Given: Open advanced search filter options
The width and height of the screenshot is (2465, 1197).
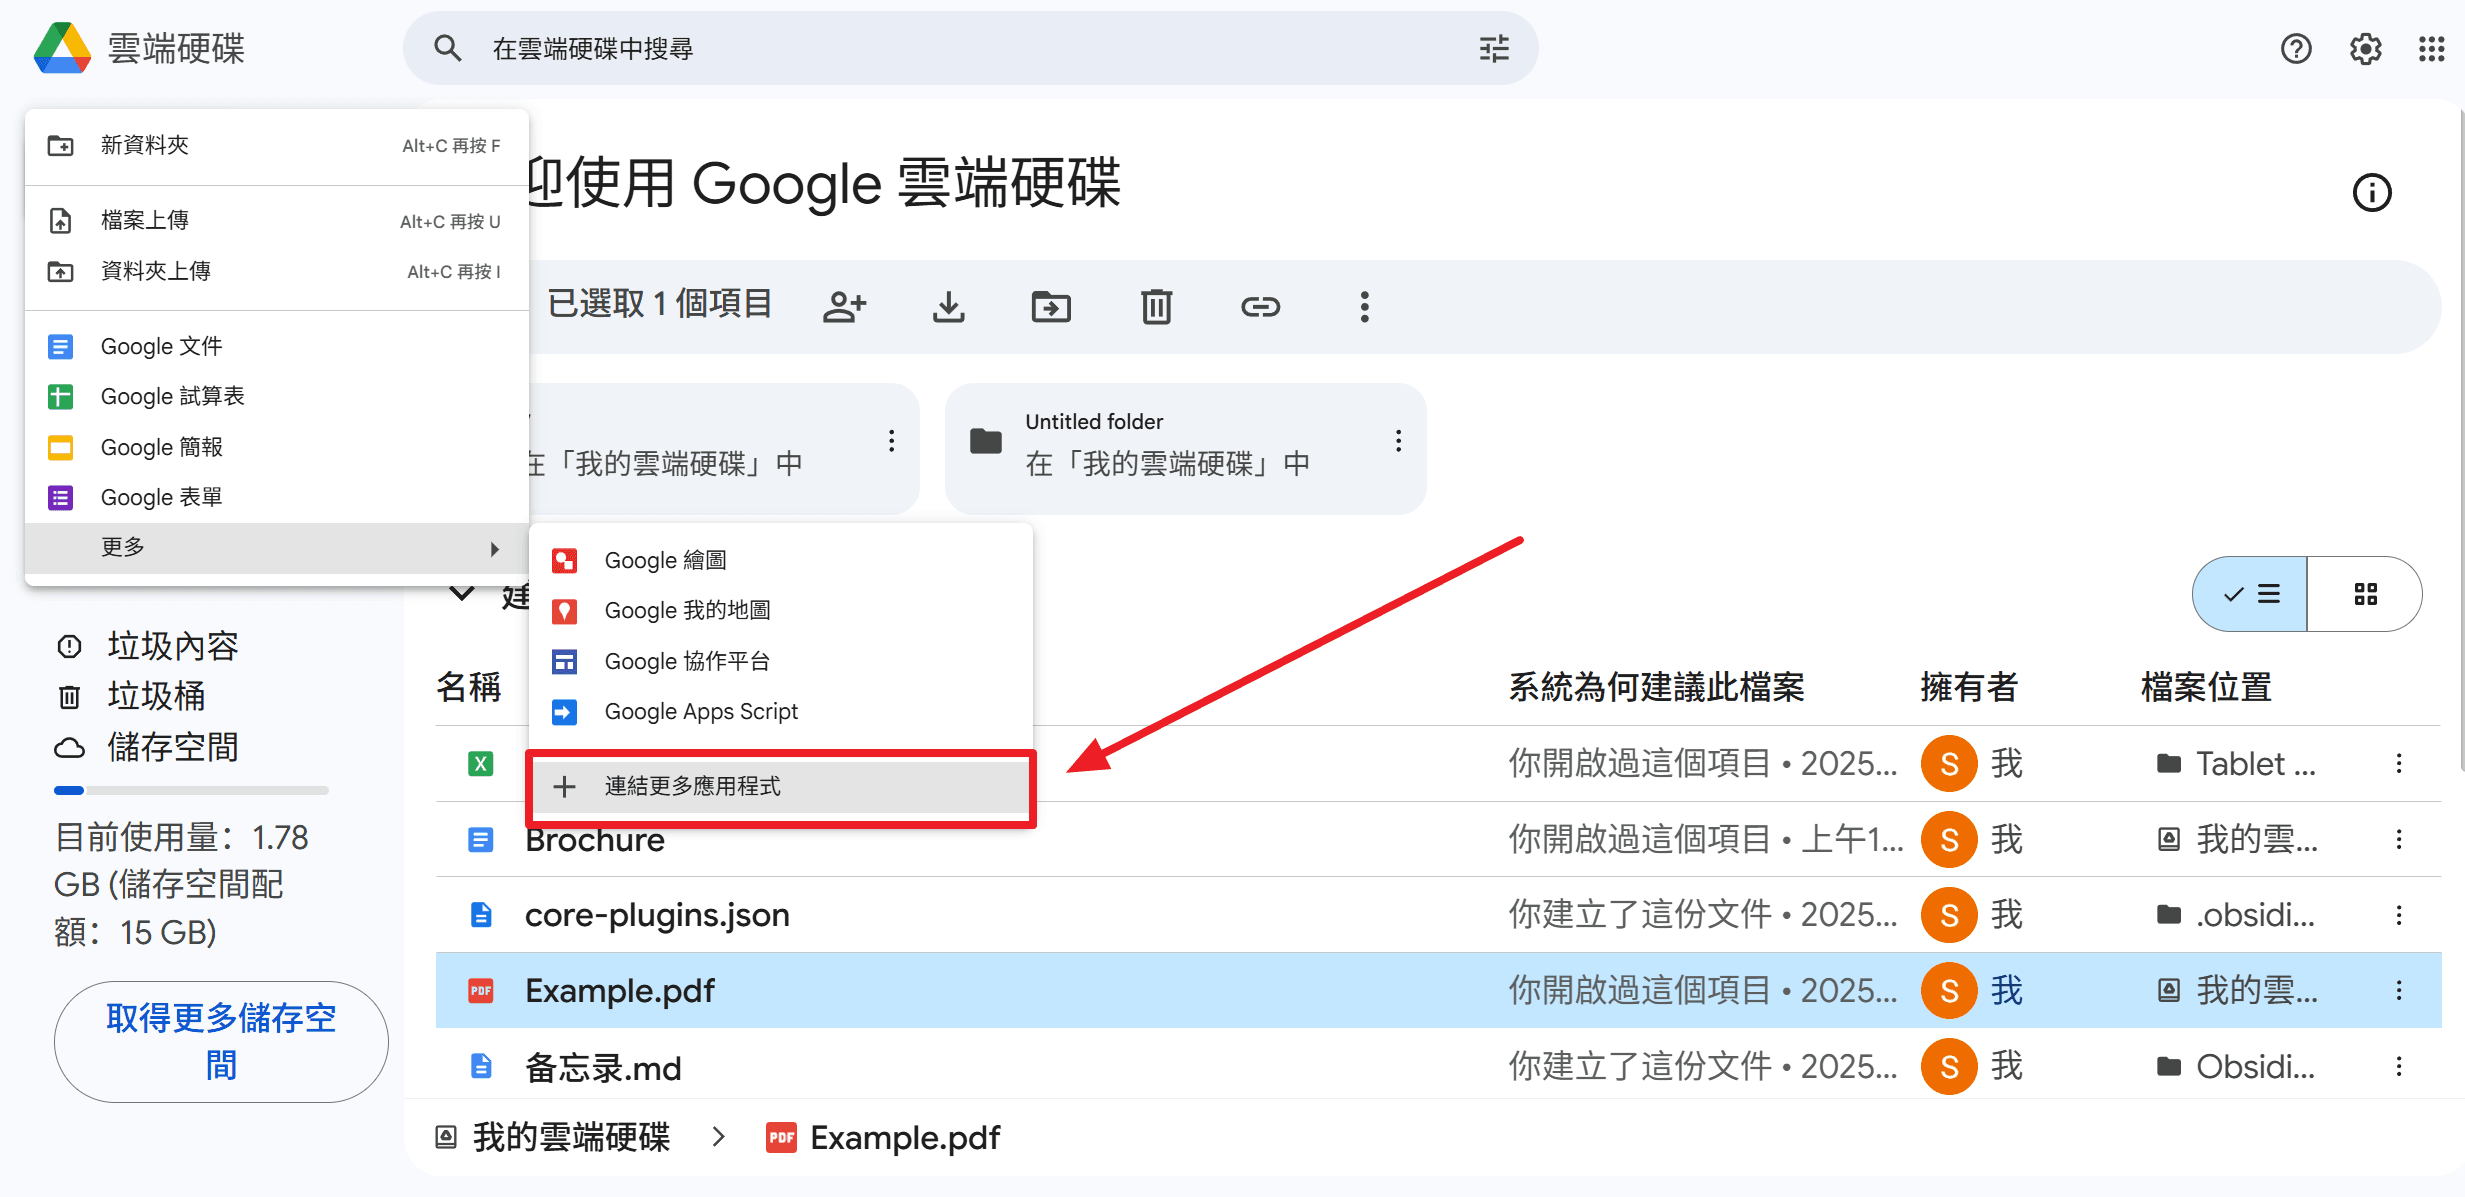Looking at the screenshot, I should coord(1494,48).
